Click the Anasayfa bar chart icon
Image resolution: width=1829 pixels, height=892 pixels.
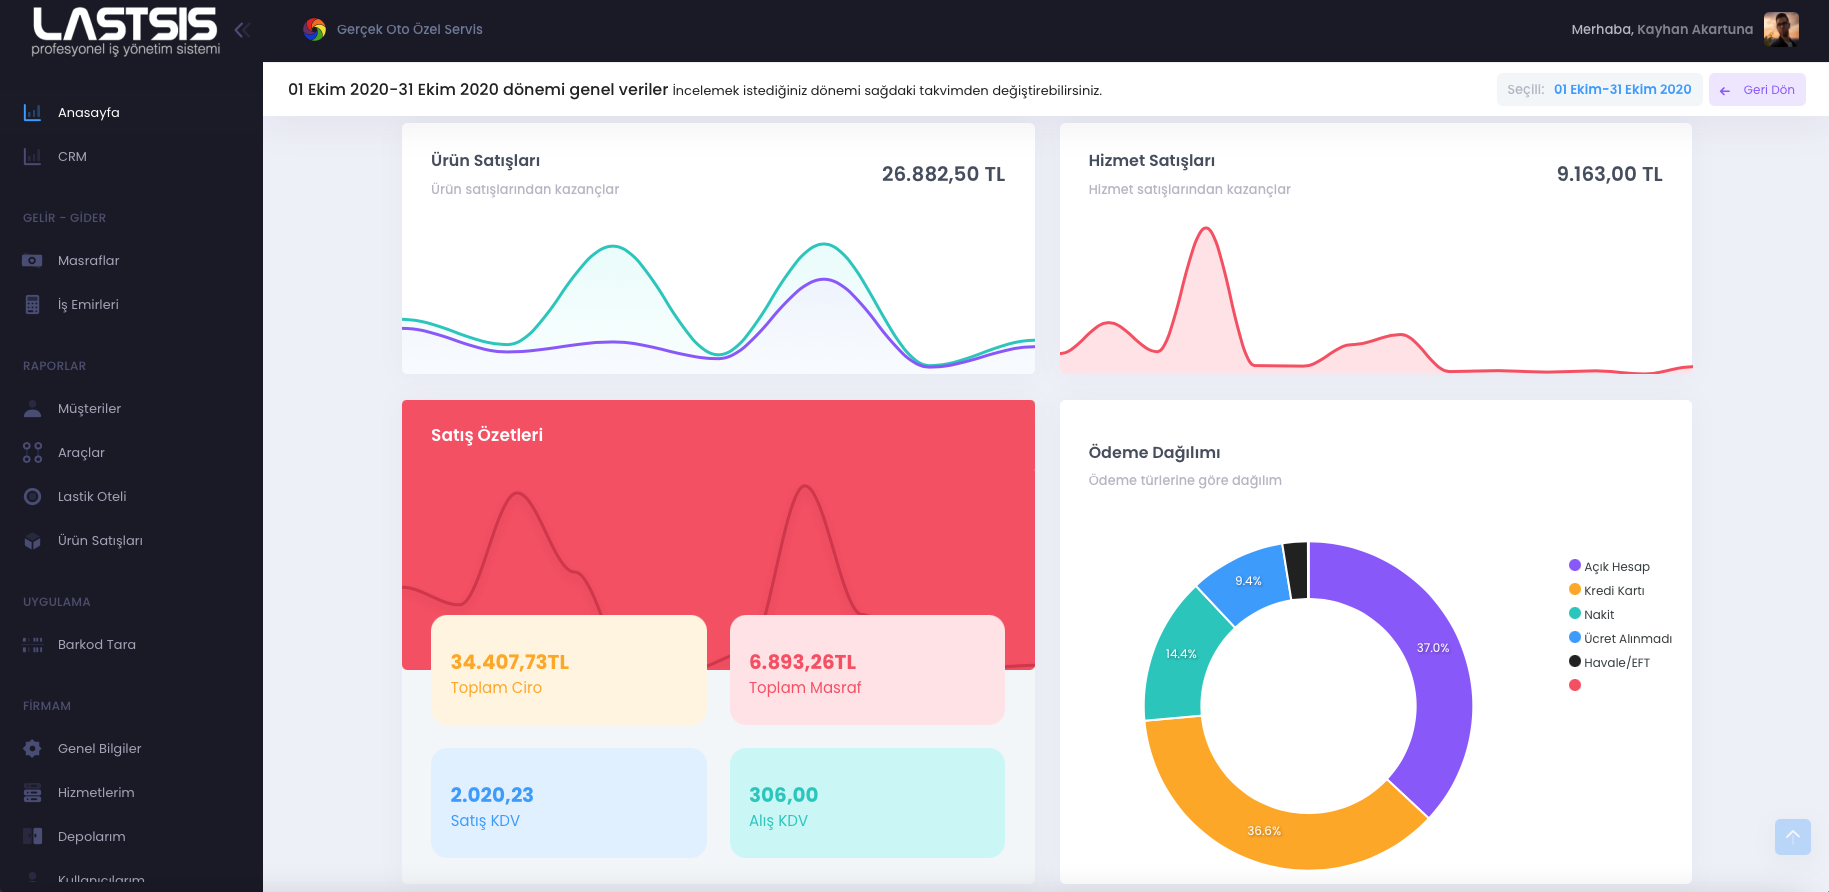coord(32,112)
